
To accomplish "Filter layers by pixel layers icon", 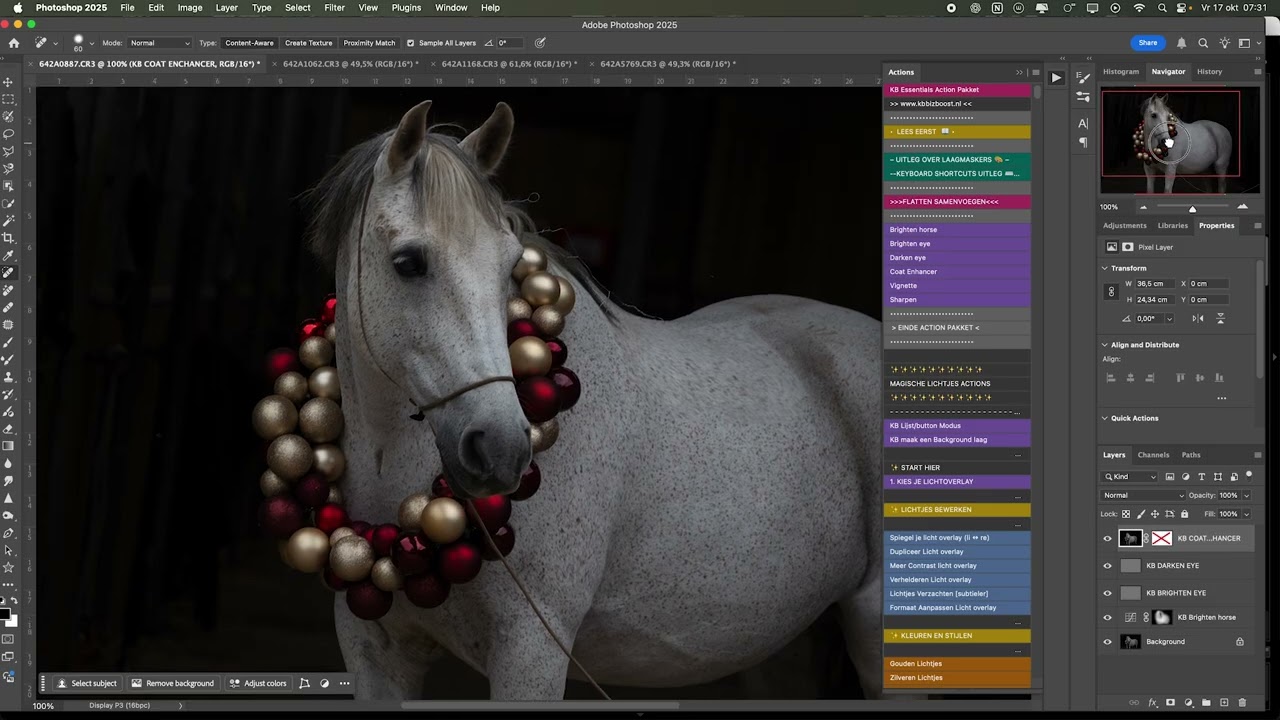I will (1170, 477).
